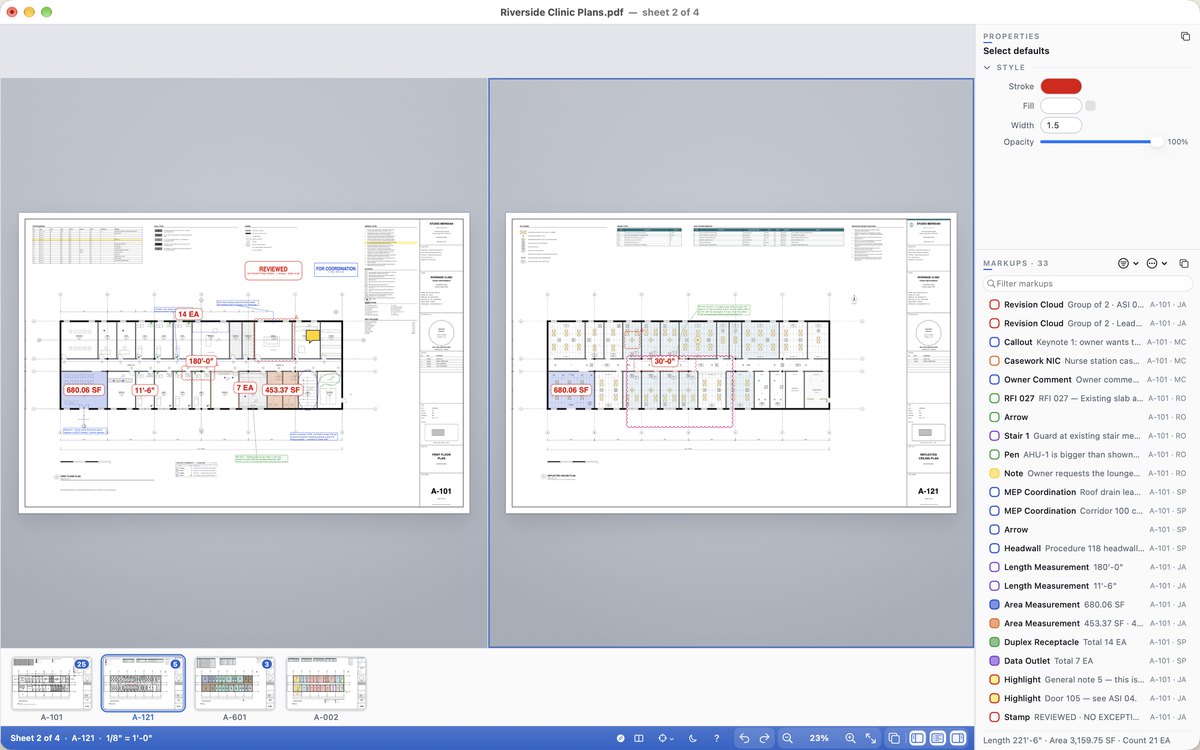Redo the last undone action
1200x750 pixels.
[765, 738]
